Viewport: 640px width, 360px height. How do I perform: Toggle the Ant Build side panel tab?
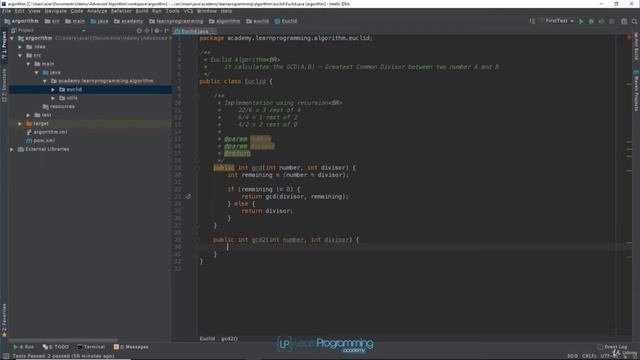[x=636, y=46]
